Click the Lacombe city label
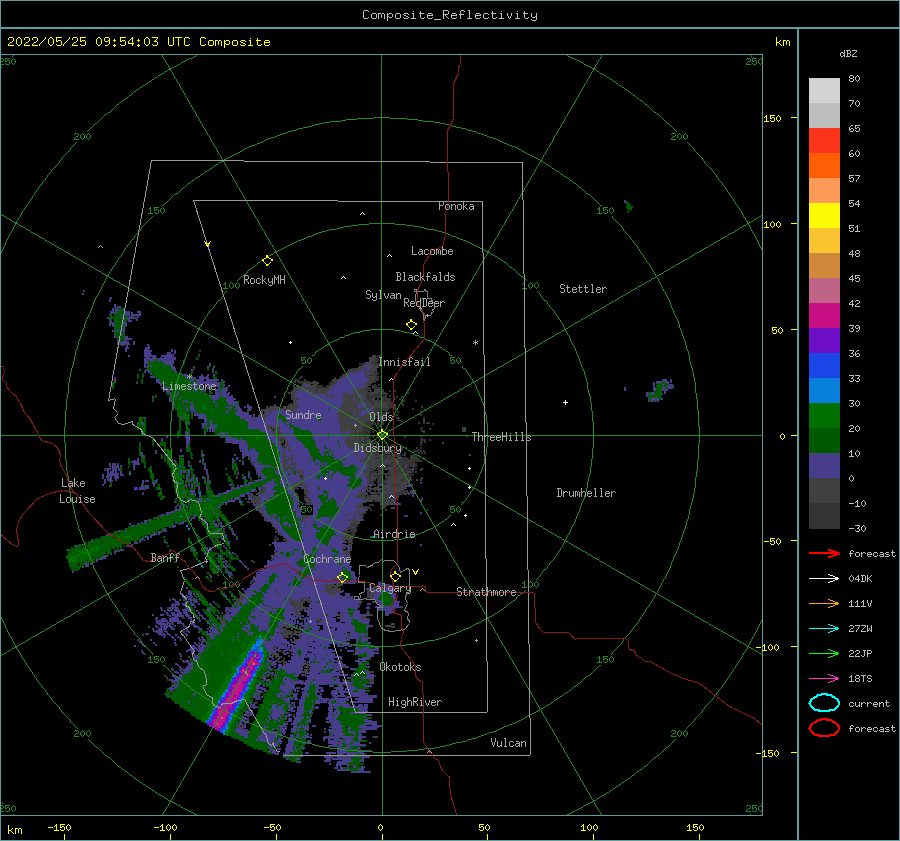Viewport: 900px width, 841px height. 432,251
